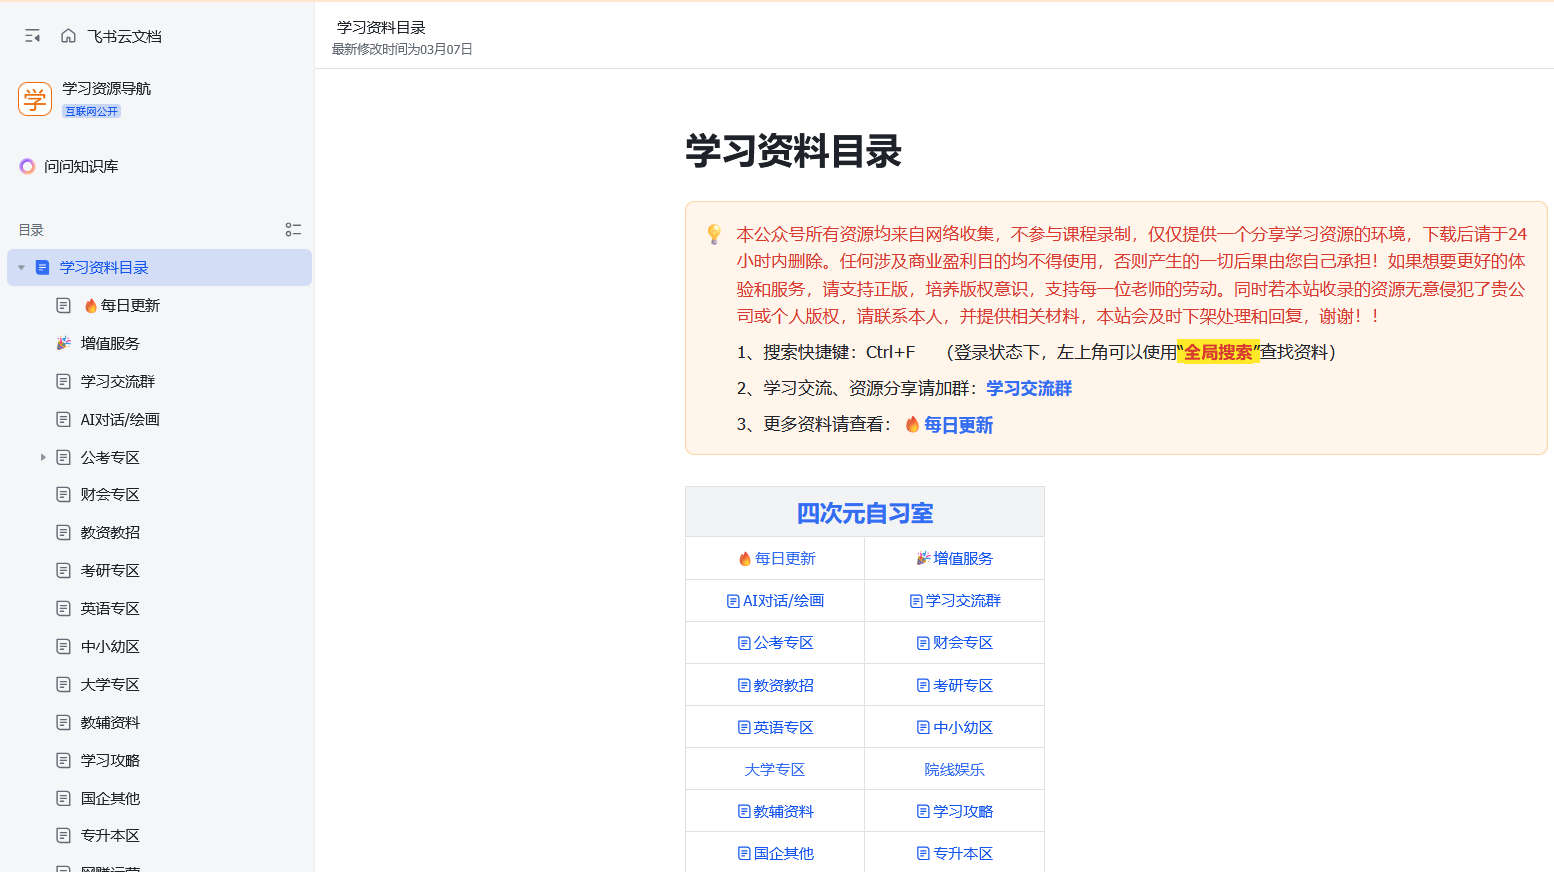The width and height of the screenshot is (1554, 872).
Task: Open 大学专区 link in the table
Action: point(775,770)
